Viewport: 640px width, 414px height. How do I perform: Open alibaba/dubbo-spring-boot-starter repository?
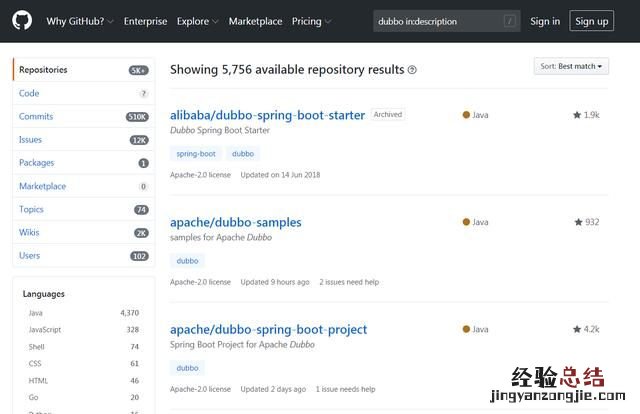pos(267,115)
